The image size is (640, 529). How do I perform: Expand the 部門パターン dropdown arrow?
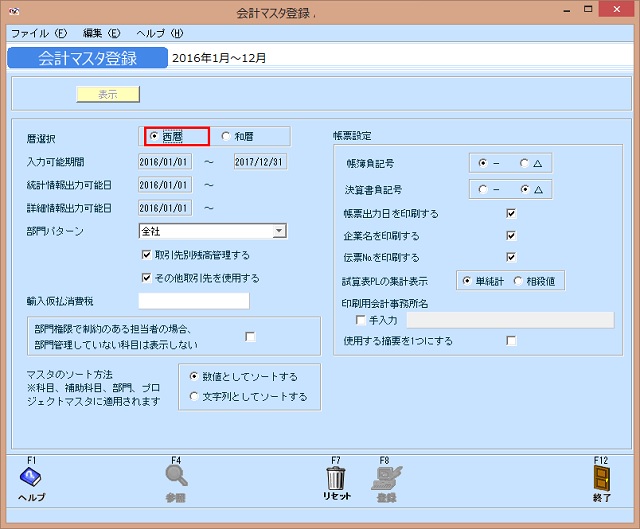[x=279, y=231]
